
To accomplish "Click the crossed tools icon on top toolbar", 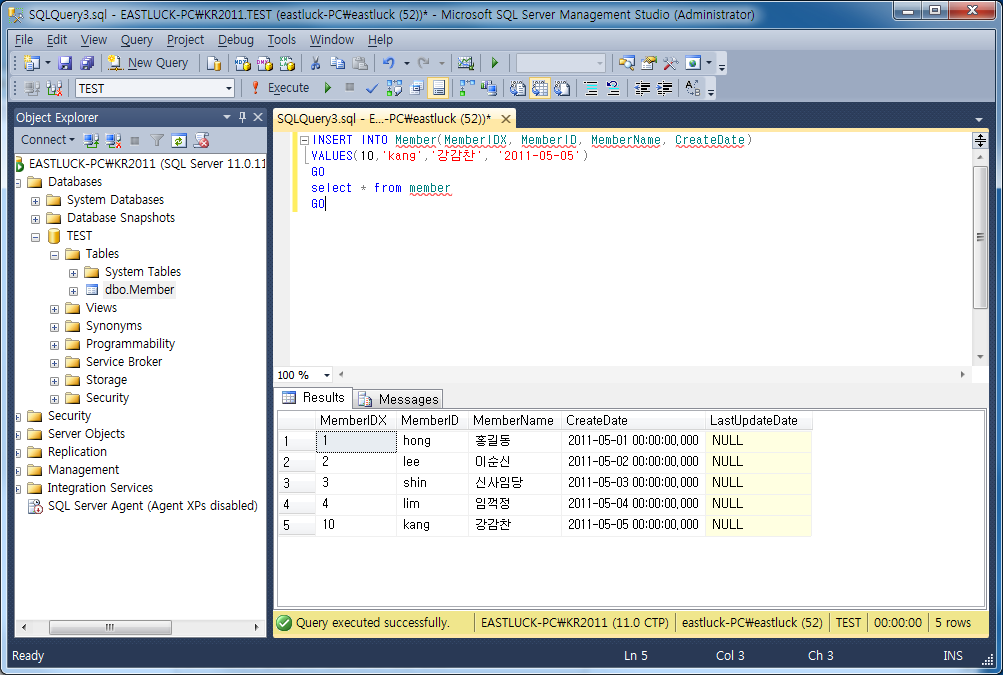I will click(670, 63).
